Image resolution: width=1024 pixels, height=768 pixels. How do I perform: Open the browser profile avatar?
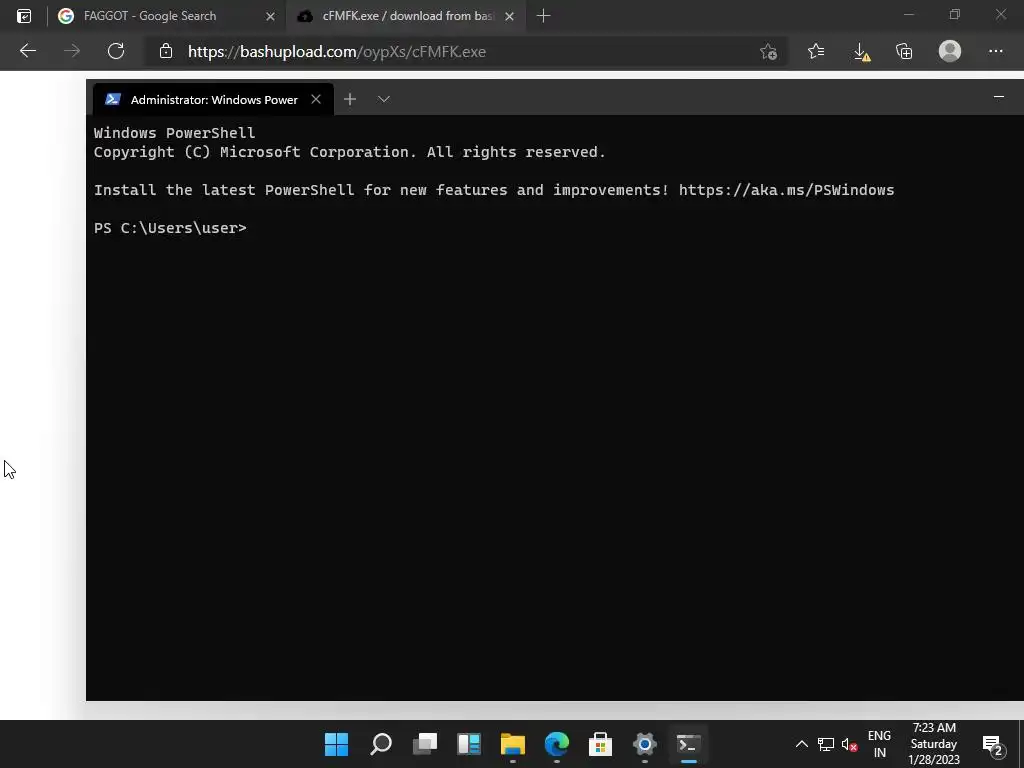tap(950, 51)
